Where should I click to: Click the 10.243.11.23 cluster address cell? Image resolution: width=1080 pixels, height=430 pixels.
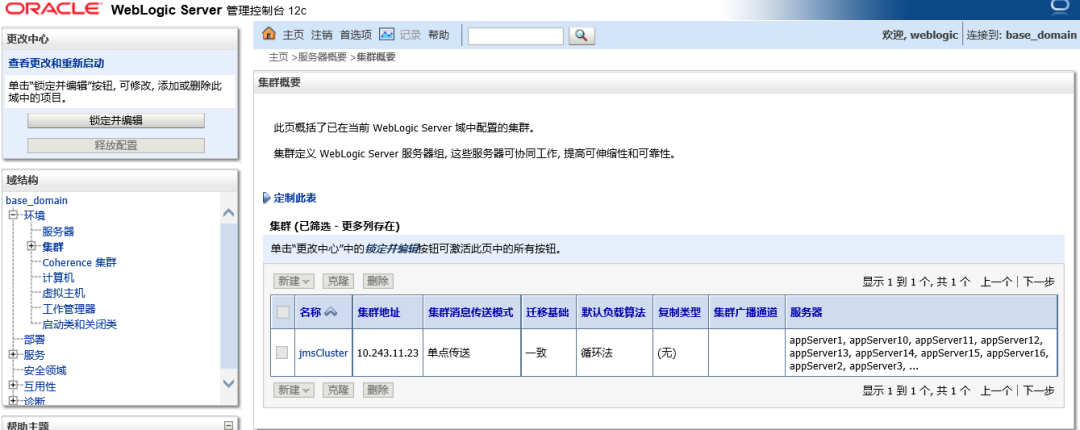coord(387,353)
